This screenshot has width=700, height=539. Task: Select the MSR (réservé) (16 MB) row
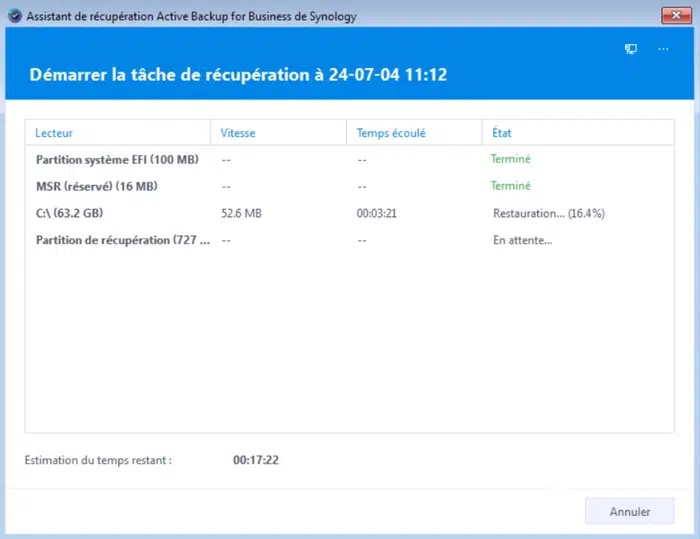coord(350,186)
